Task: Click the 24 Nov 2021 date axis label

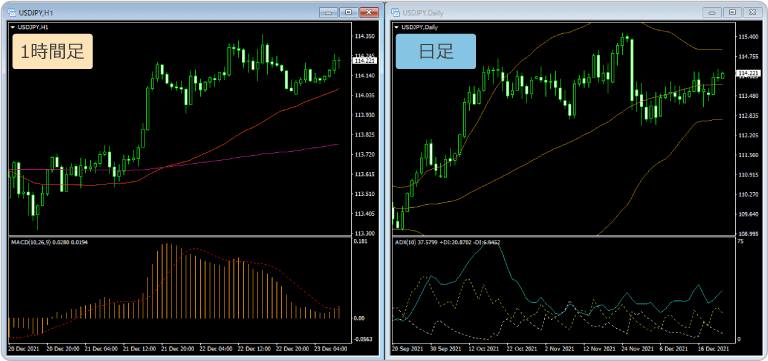Action: (635, 348)
